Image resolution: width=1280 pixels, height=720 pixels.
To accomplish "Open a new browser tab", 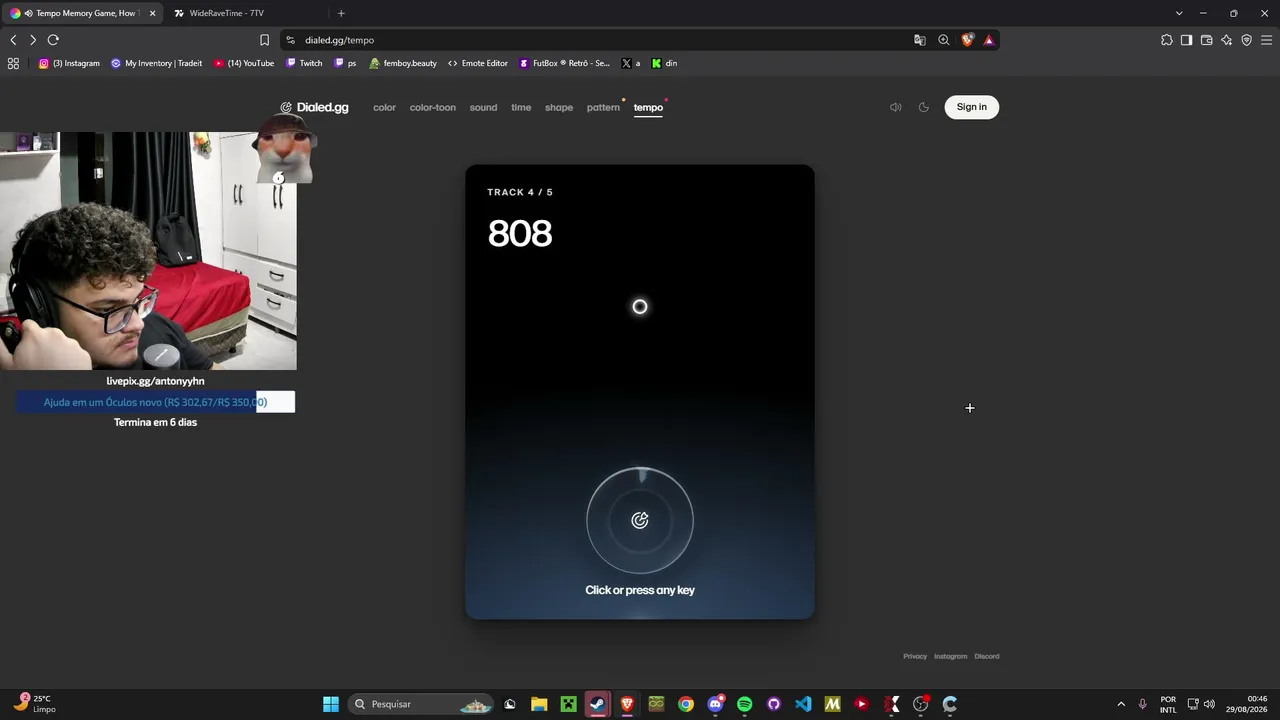I will (341, 13).
